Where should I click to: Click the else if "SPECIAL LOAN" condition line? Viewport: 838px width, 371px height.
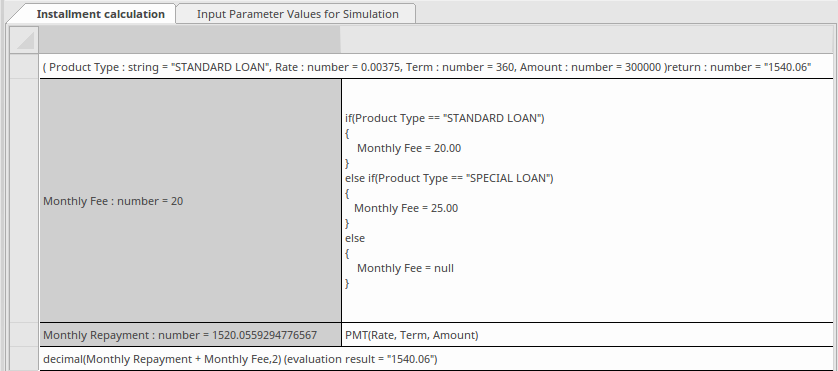[x=449, y=178]
